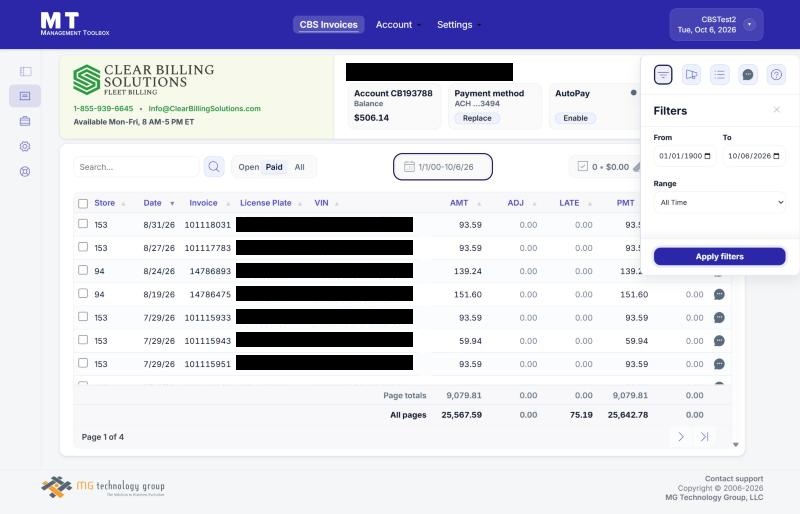
Task: Open the Account menu dropdown
Action: click(x=398, y=25)
